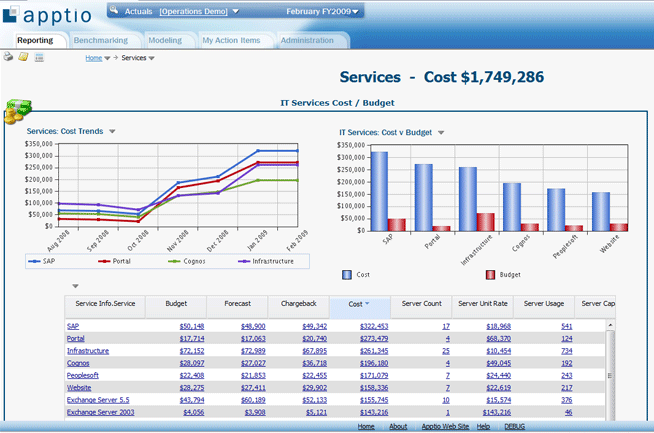Click the table vertical scrollbar thumb

point(610,375)
